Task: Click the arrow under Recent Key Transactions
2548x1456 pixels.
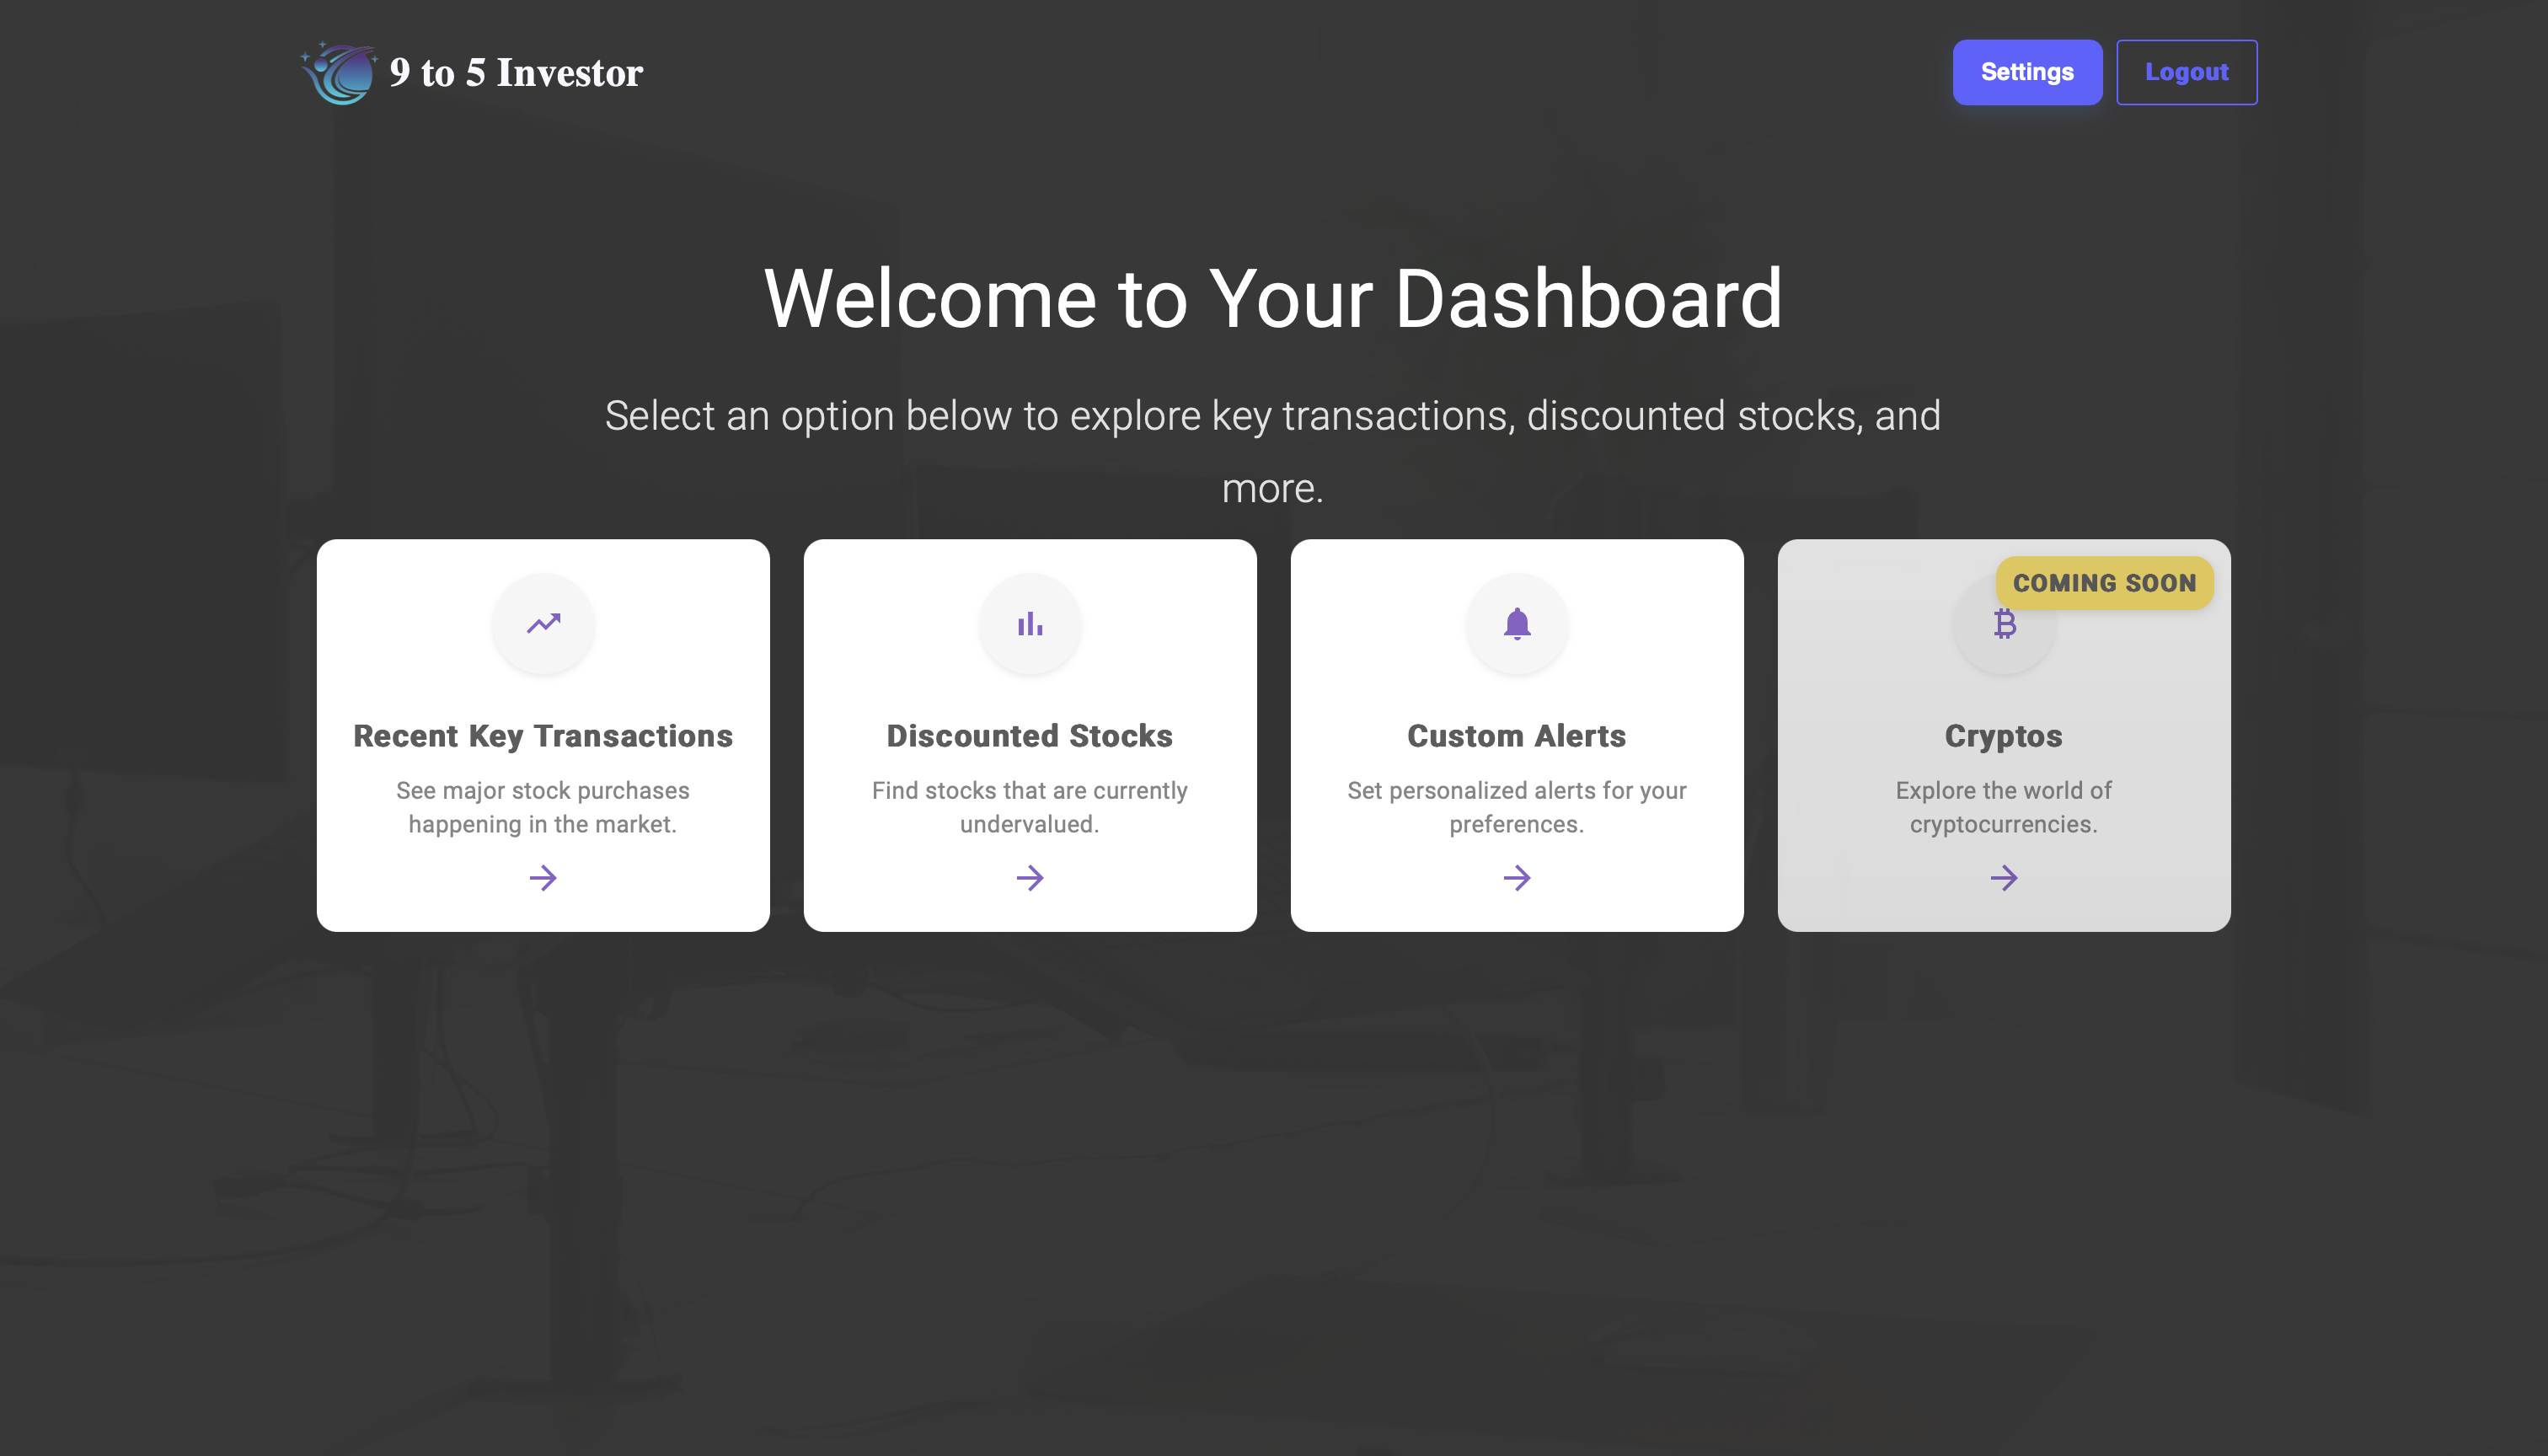Action: click(542, 878)
